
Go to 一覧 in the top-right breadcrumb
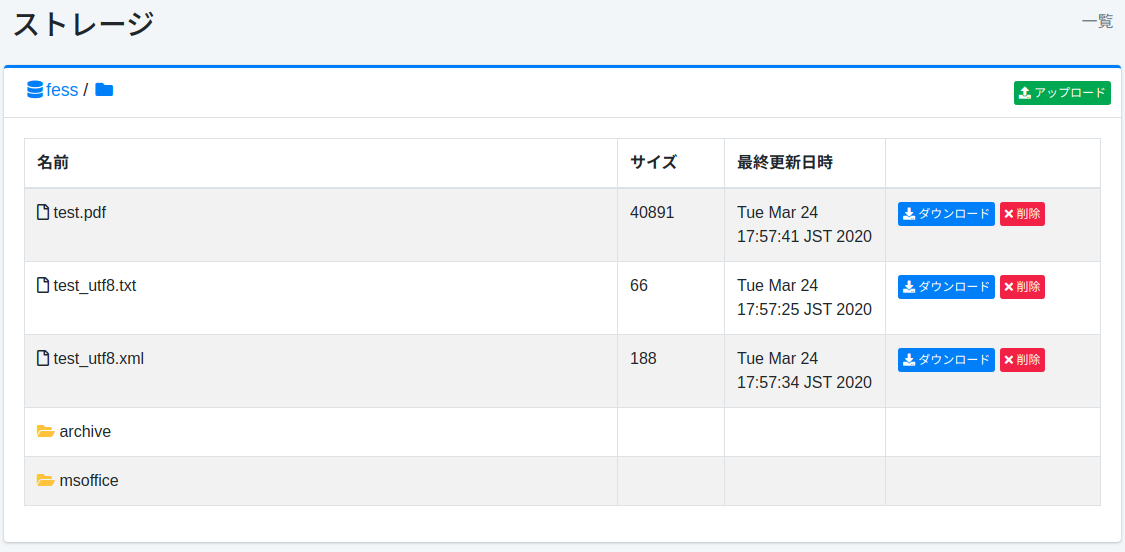click(1097, 21)
